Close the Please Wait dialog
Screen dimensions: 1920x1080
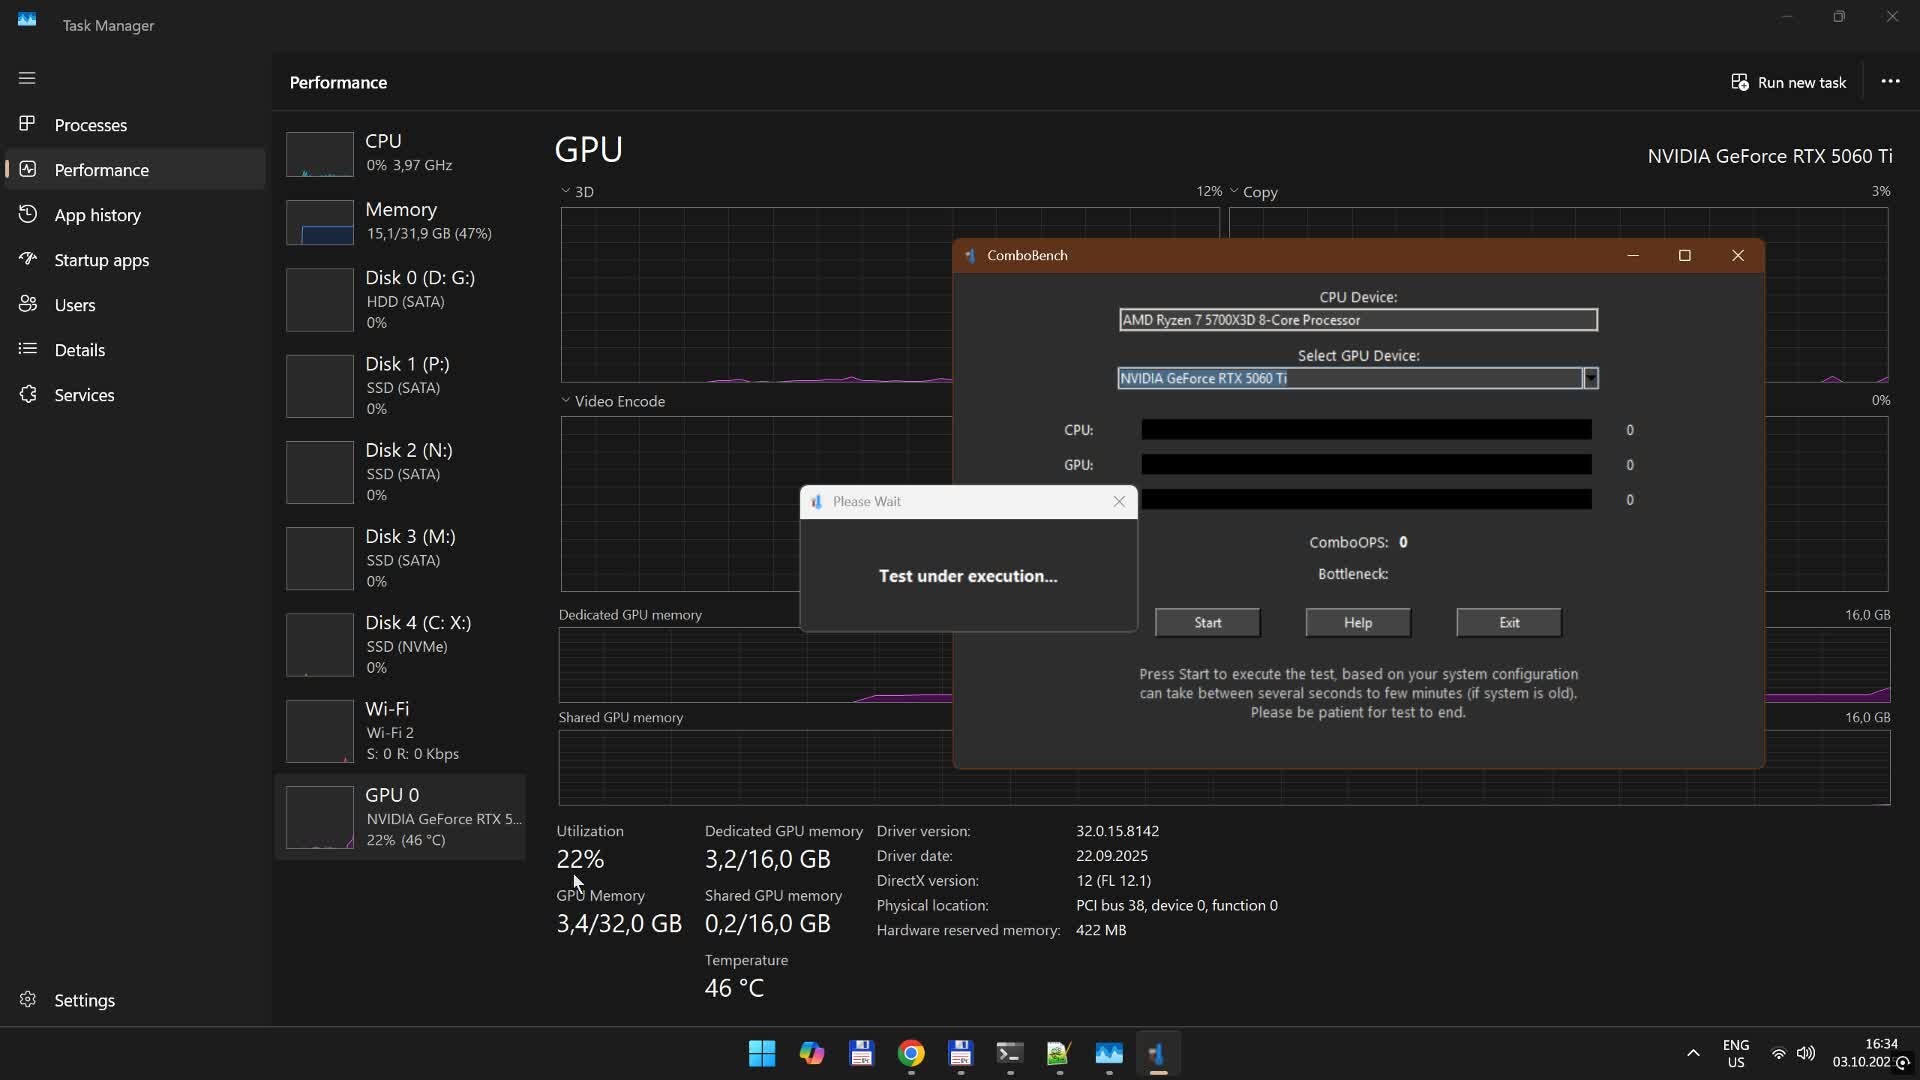(x=1119, y=502)
